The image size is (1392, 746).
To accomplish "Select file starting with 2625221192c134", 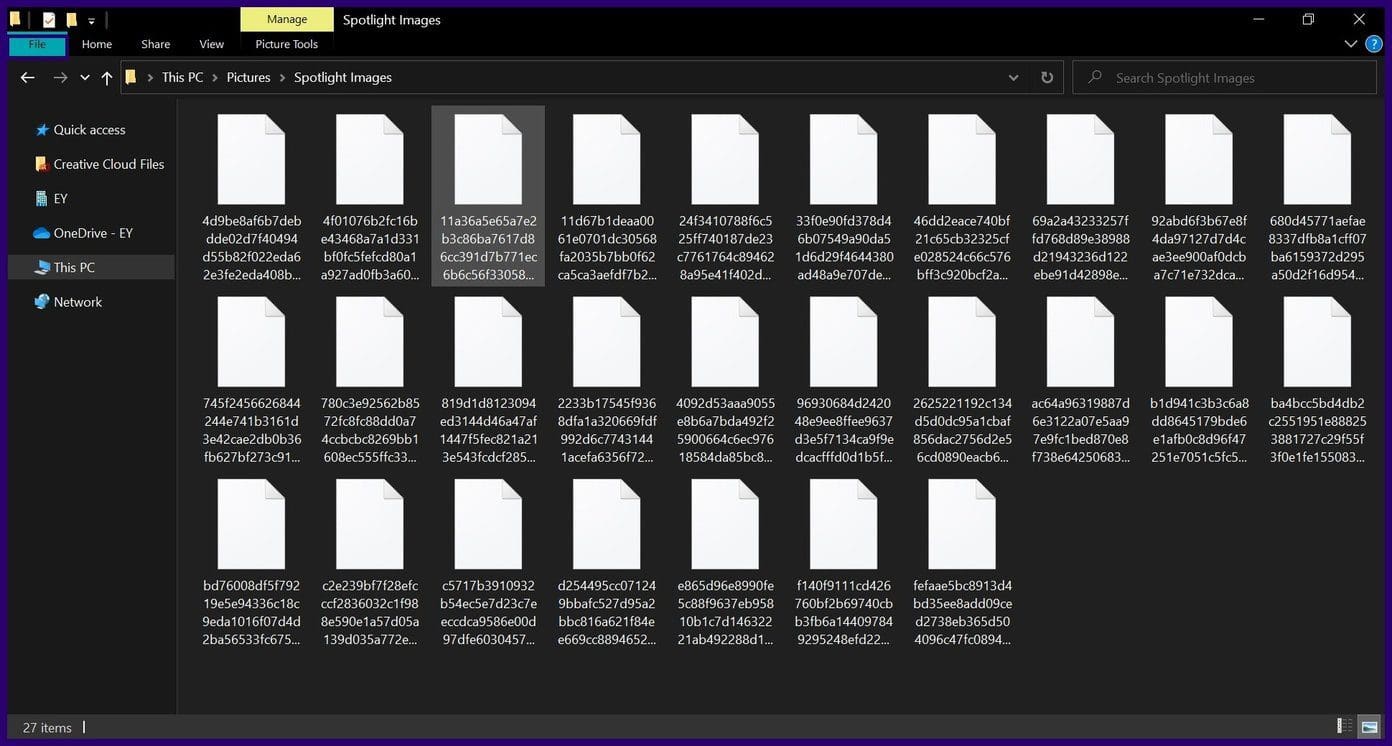I will [962, 380].
